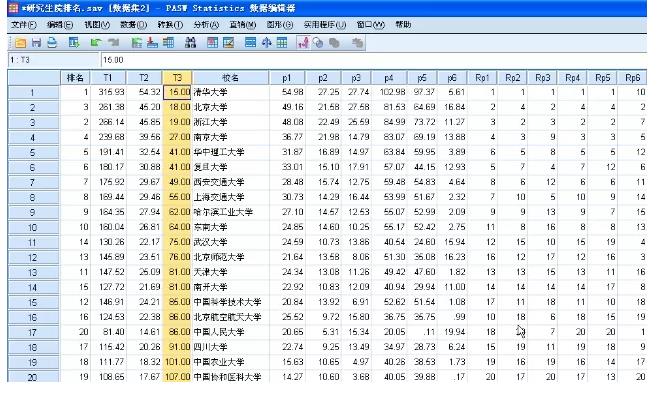Click the p4 cell 102.98
Screen dimensions: 664x396
coord(389,92)
